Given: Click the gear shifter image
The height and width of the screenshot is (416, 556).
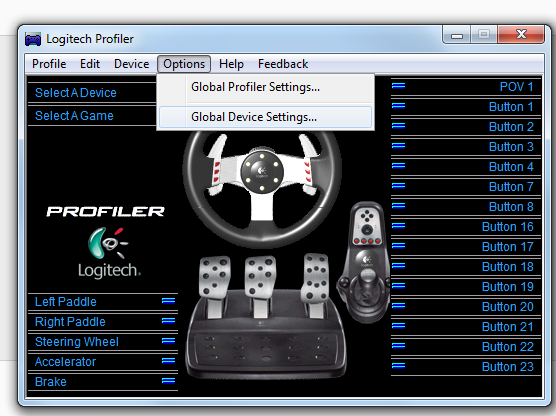Looking at the screenshot, I should pyautogui.click(x=363, y=262).
